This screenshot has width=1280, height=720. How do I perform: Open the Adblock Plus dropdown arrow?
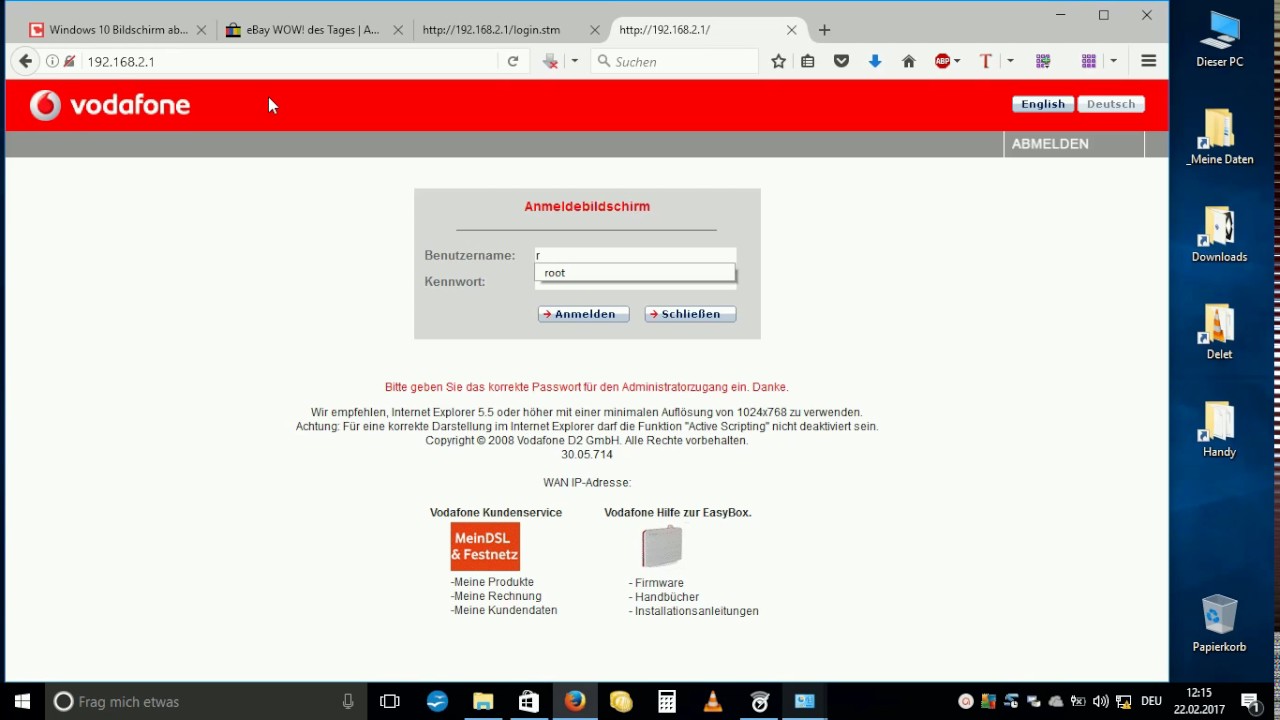957,61
